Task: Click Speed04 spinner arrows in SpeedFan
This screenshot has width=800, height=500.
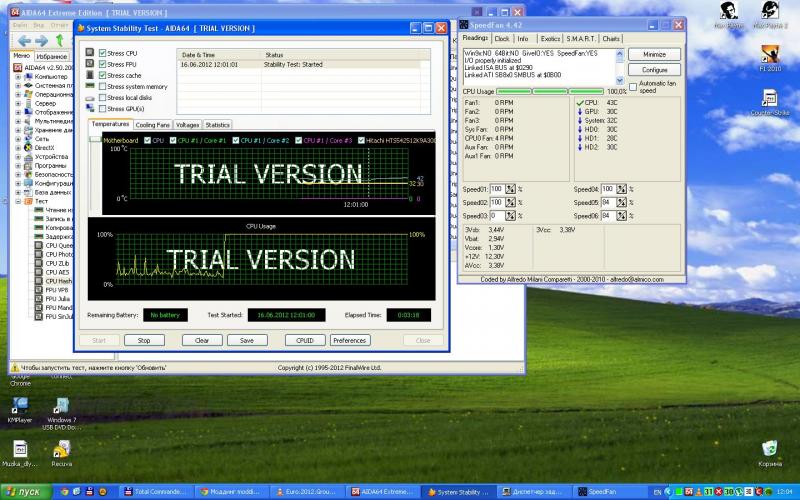Action: [x=621, y=189]
